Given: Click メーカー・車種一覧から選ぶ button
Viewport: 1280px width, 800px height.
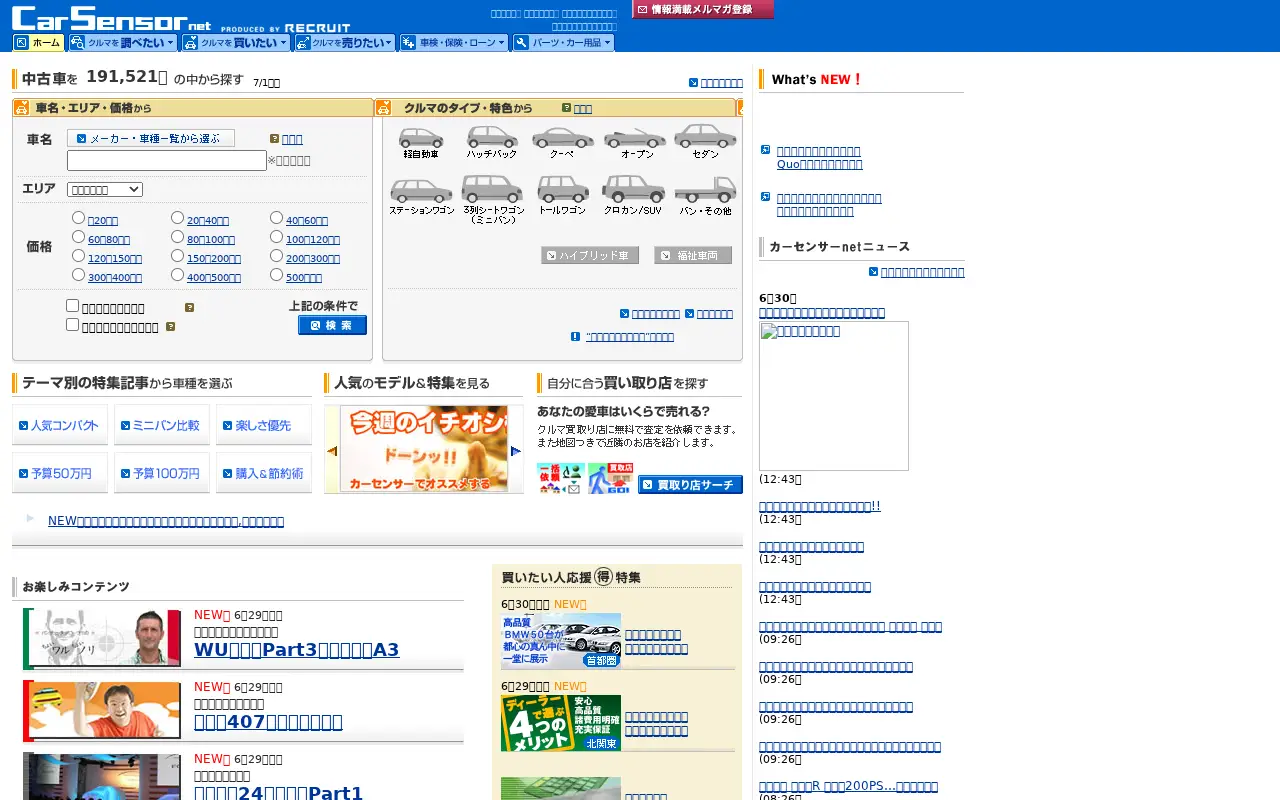Looking at the screenshot, I should 151,138.
